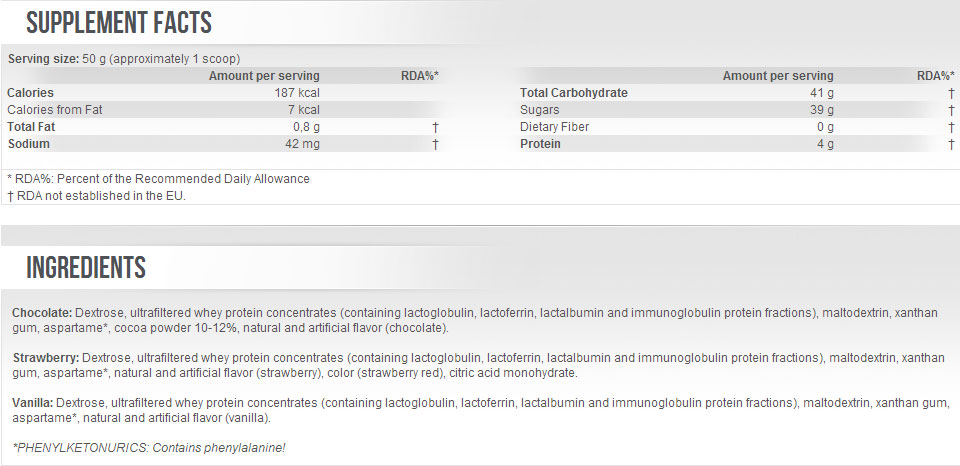Select the Vanilla flavor label
Viewport: 960px width, 466px height.
pyautogui.click(x=34, y=403)
